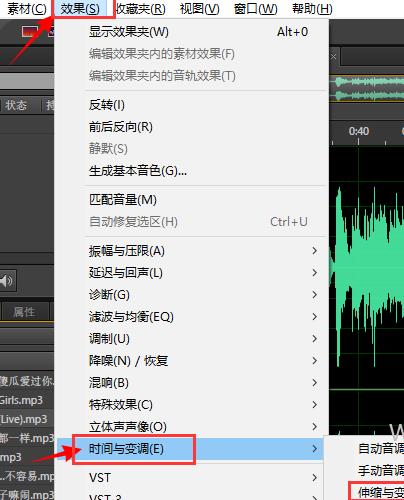Expand the 诊断(G) submenu
404x500 pixels.
click(192, 295)
